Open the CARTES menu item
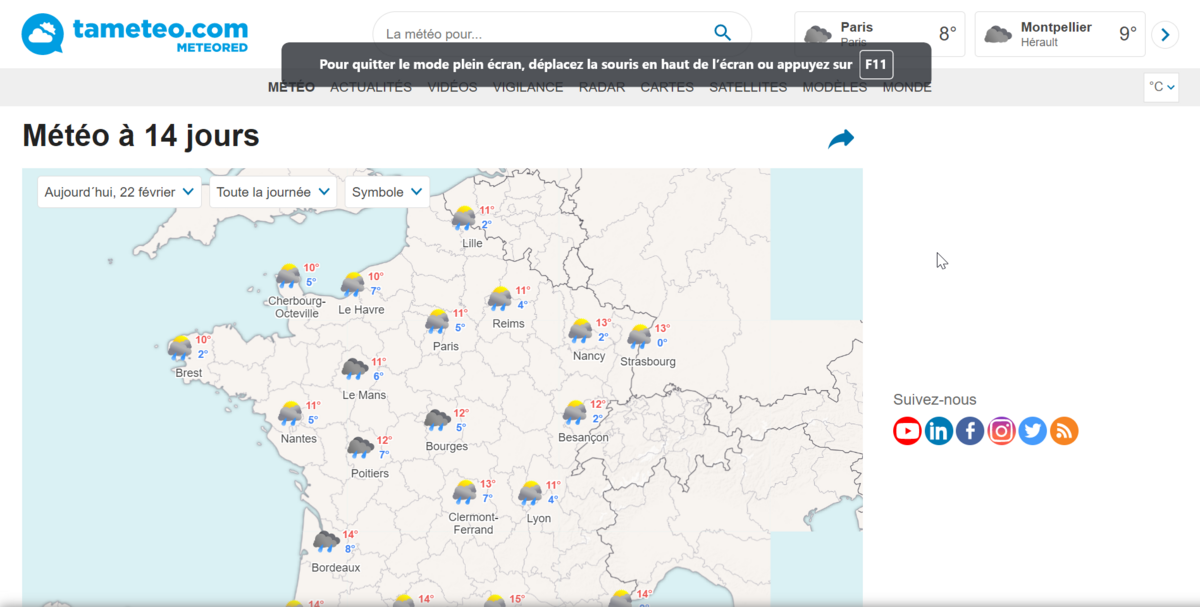1200x607 pixels. pyautogui.click(x=667, y=87)
